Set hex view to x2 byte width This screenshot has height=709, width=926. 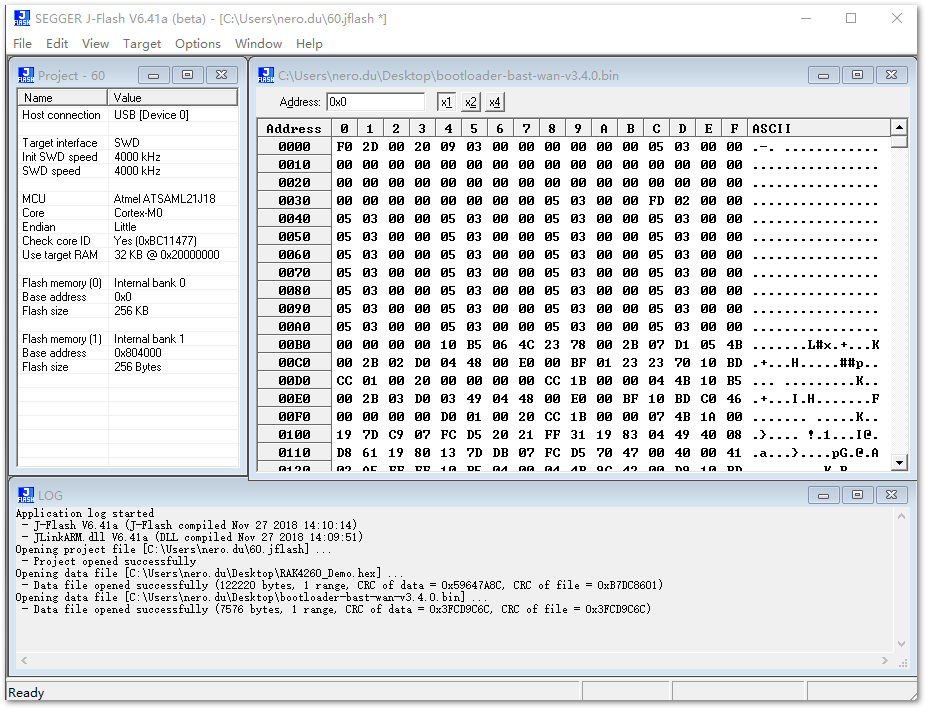[470, 102]
